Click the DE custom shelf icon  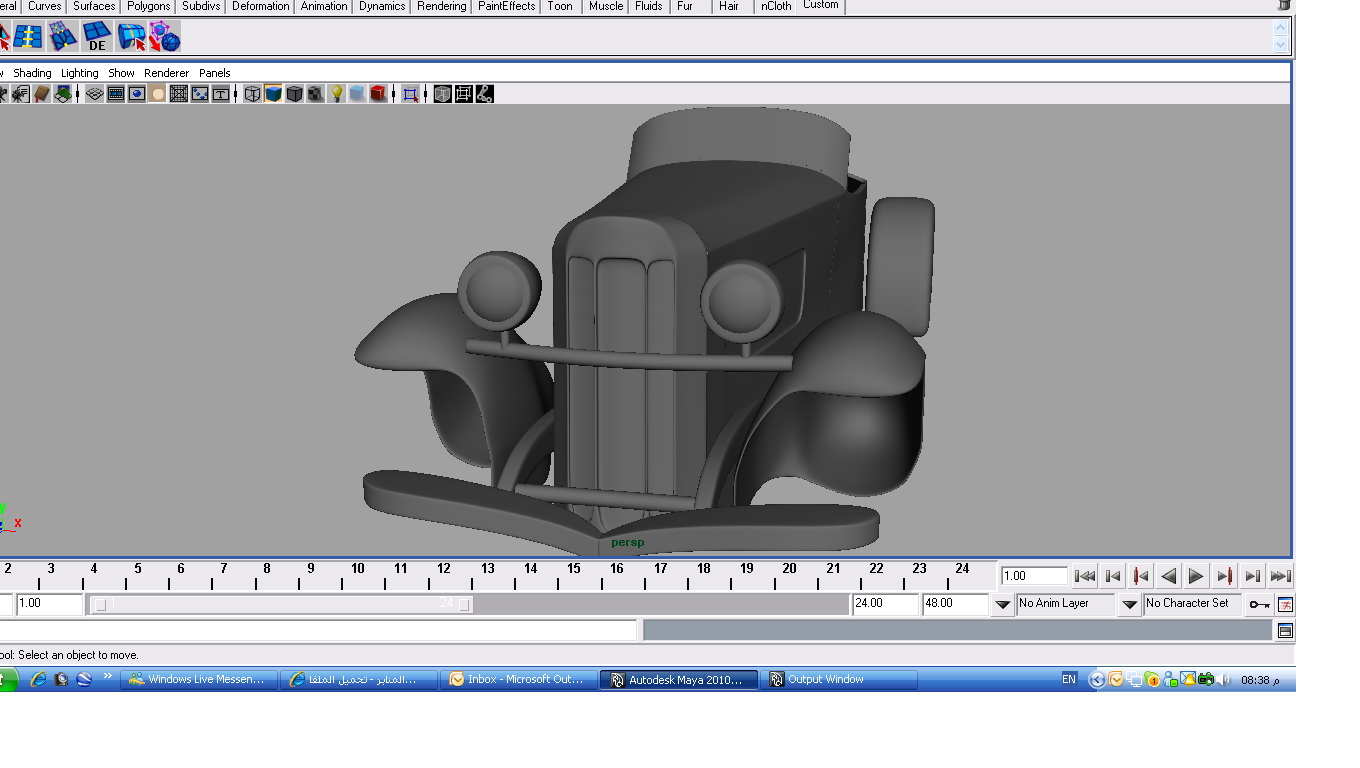97,37
